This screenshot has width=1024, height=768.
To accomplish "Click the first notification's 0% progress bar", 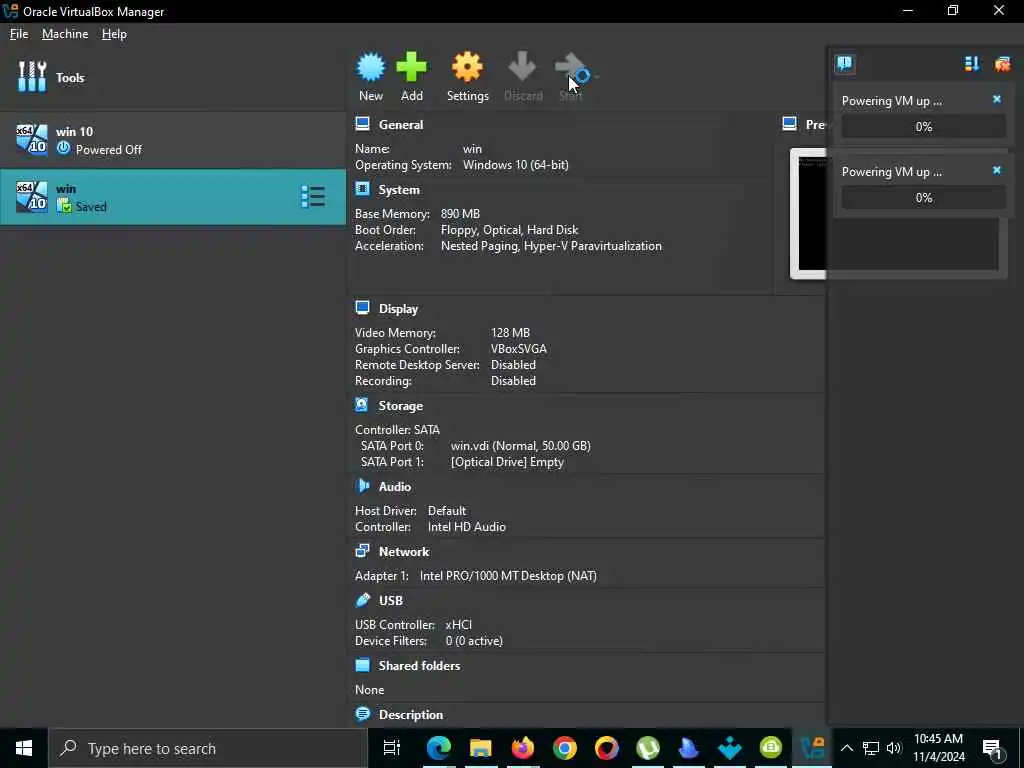I will click(x=923, y=127).
